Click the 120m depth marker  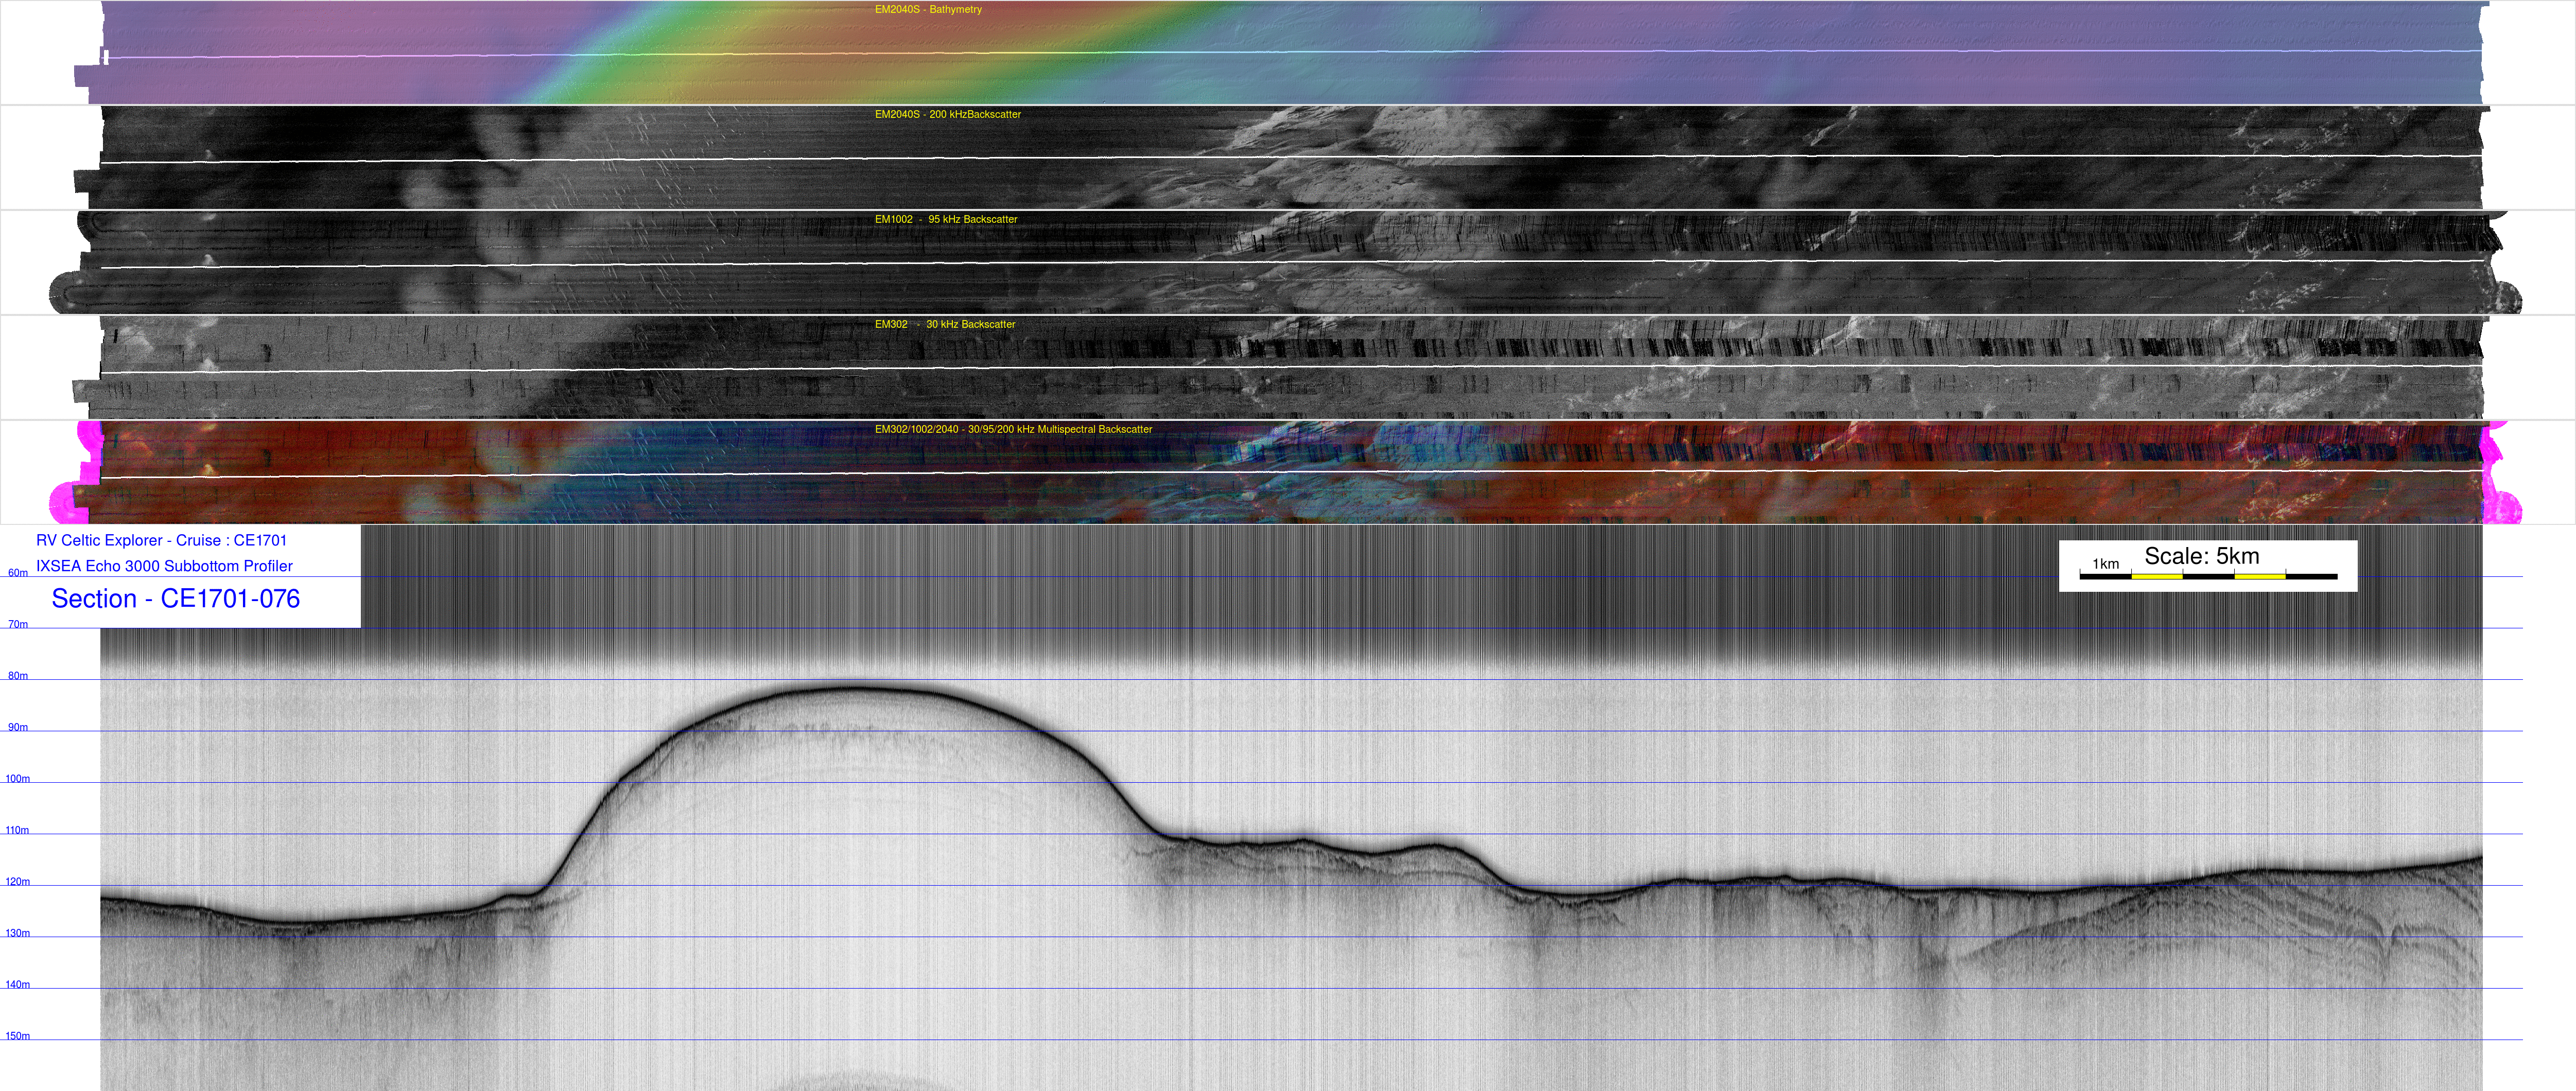(18, 882)
